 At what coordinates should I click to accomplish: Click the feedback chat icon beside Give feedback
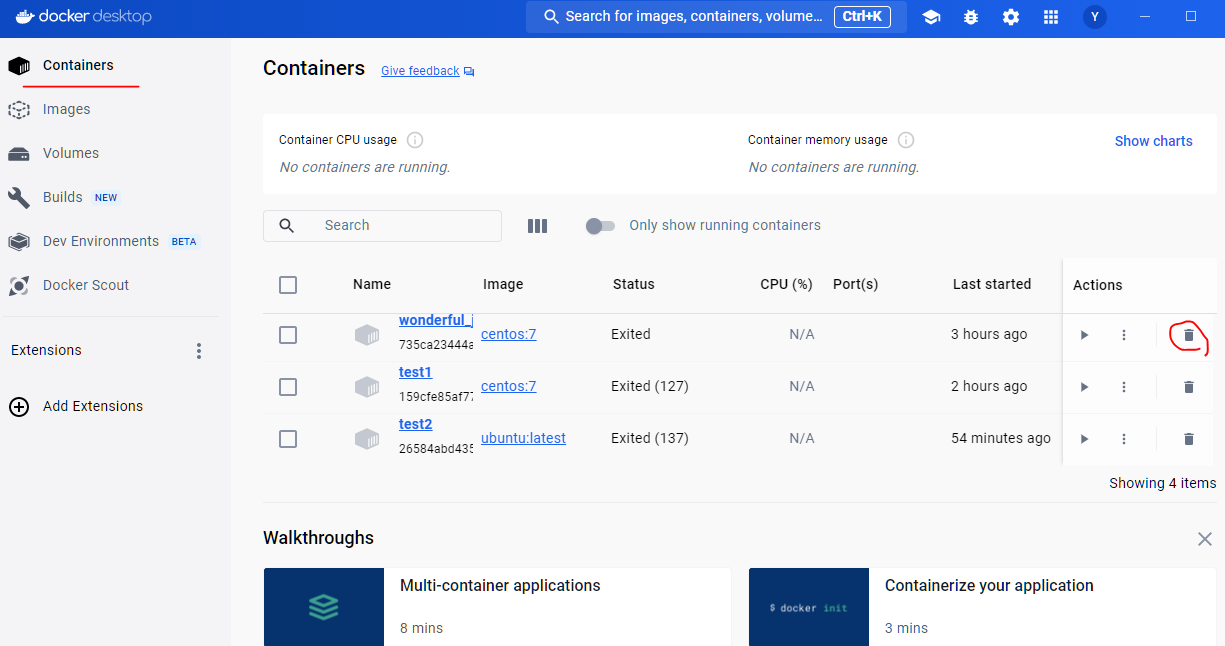coord(469,72)
